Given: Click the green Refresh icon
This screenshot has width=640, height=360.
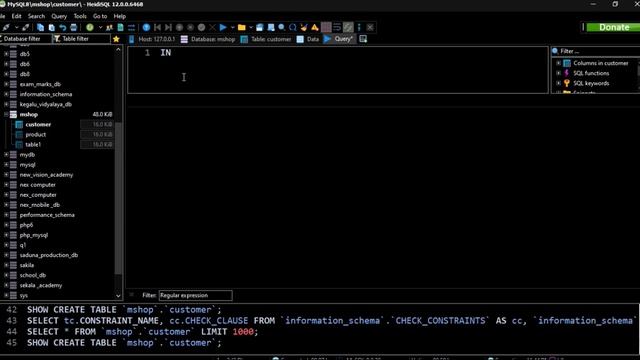Looking at the screenshot, I should (x=90, y=27).
